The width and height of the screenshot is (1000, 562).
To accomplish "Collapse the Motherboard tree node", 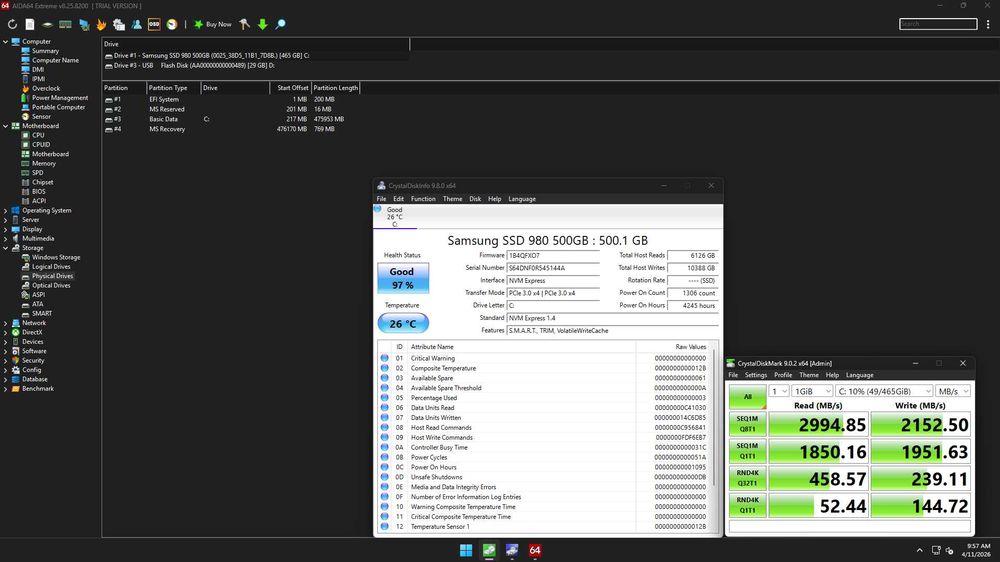I will click(5, 126).
